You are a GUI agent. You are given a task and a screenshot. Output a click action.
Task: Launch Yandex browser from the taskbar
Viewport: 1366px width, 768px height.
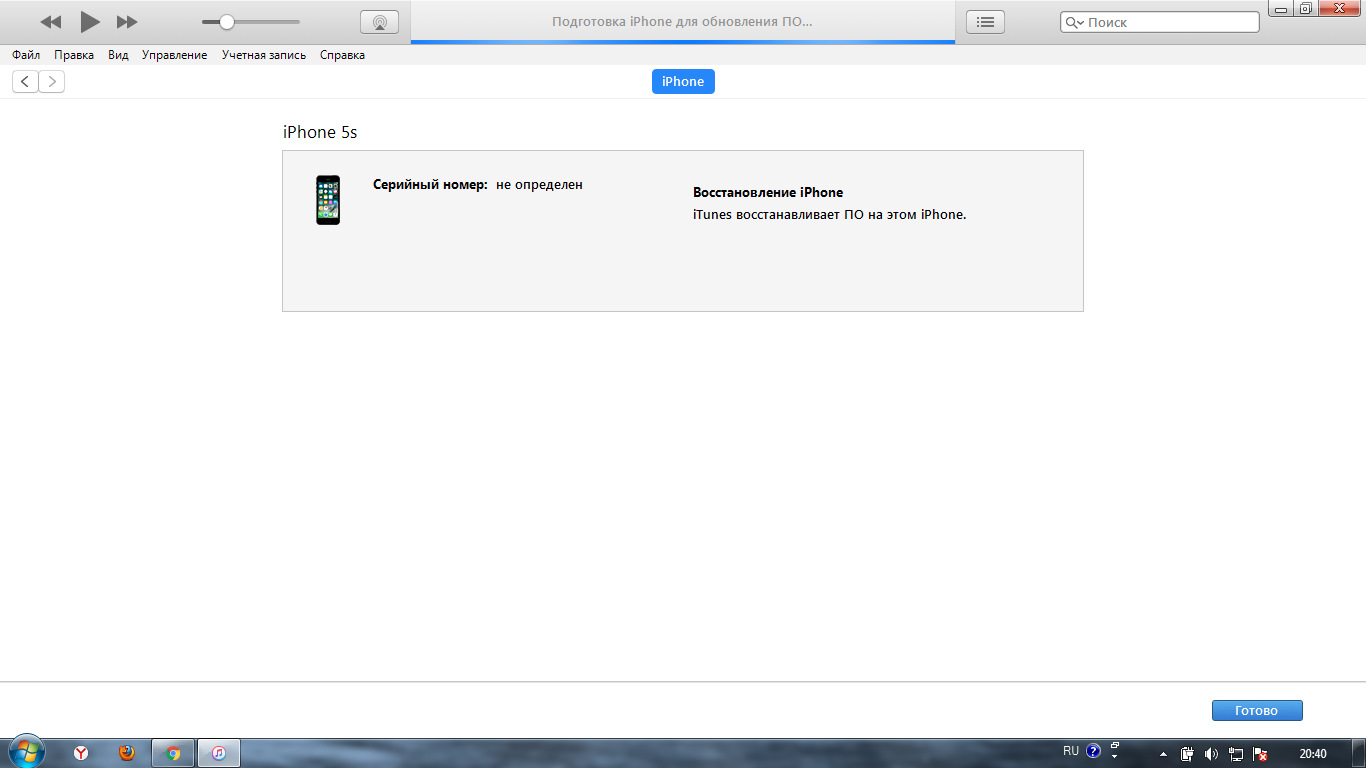coord(81,753)
